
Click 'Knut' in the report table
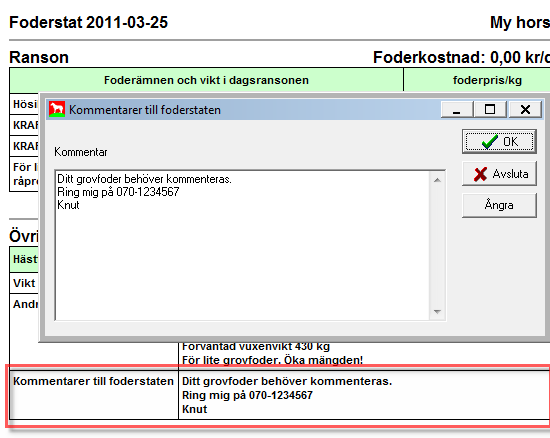[195, 409]
